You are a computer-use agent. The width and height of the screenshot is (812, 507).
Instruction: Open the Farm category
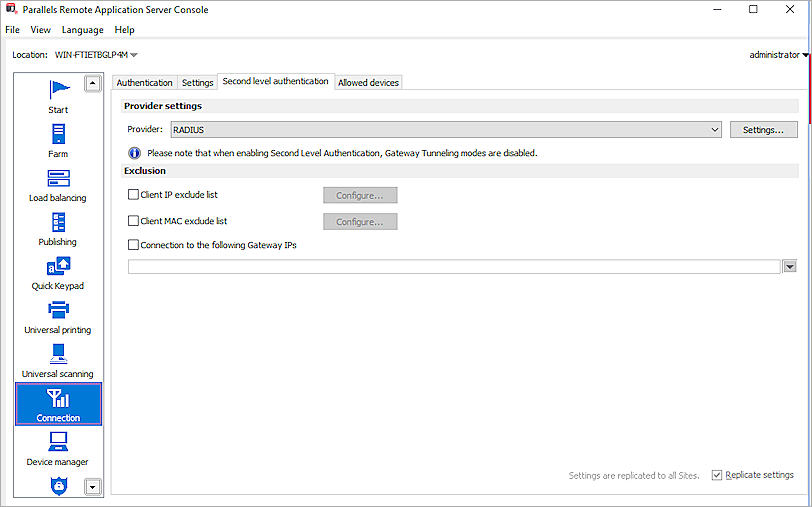pyautogui.click(x=58, y=141)
